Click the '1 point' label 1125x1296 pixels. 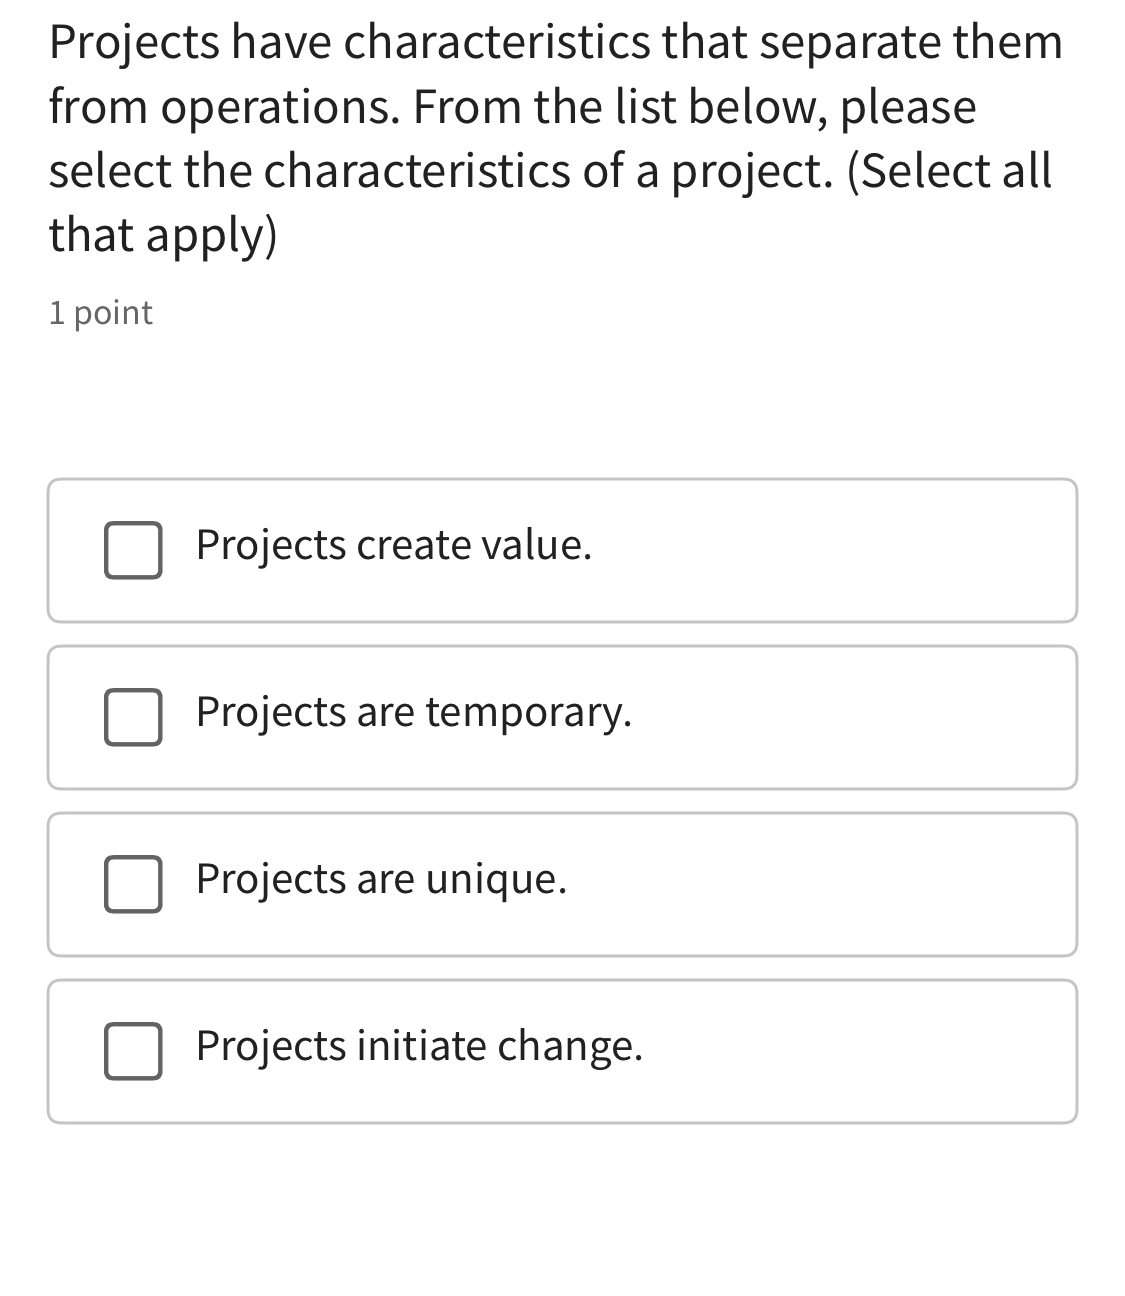coord(99,312)
